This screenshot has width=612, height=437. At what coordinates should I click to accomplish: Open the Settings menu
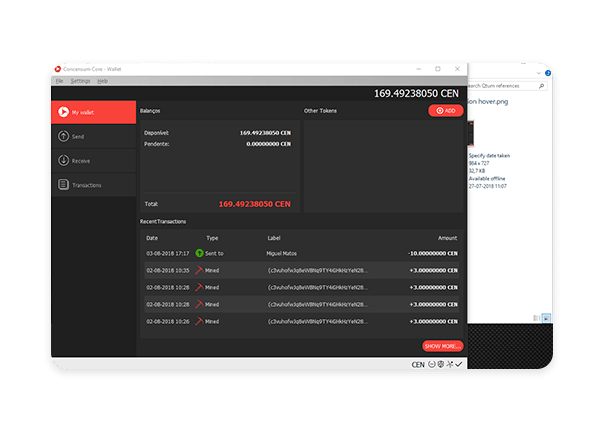pos(80,80)
